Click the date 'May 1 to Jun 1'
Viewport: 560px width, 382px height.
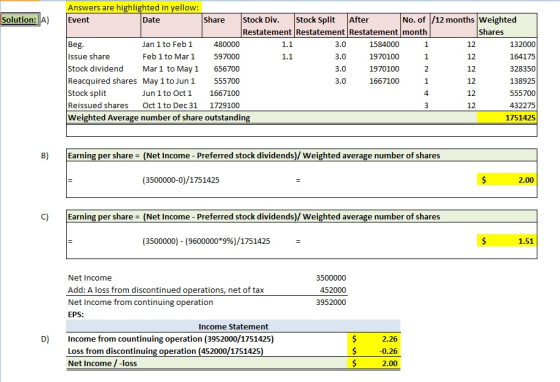tap(169, 81)
